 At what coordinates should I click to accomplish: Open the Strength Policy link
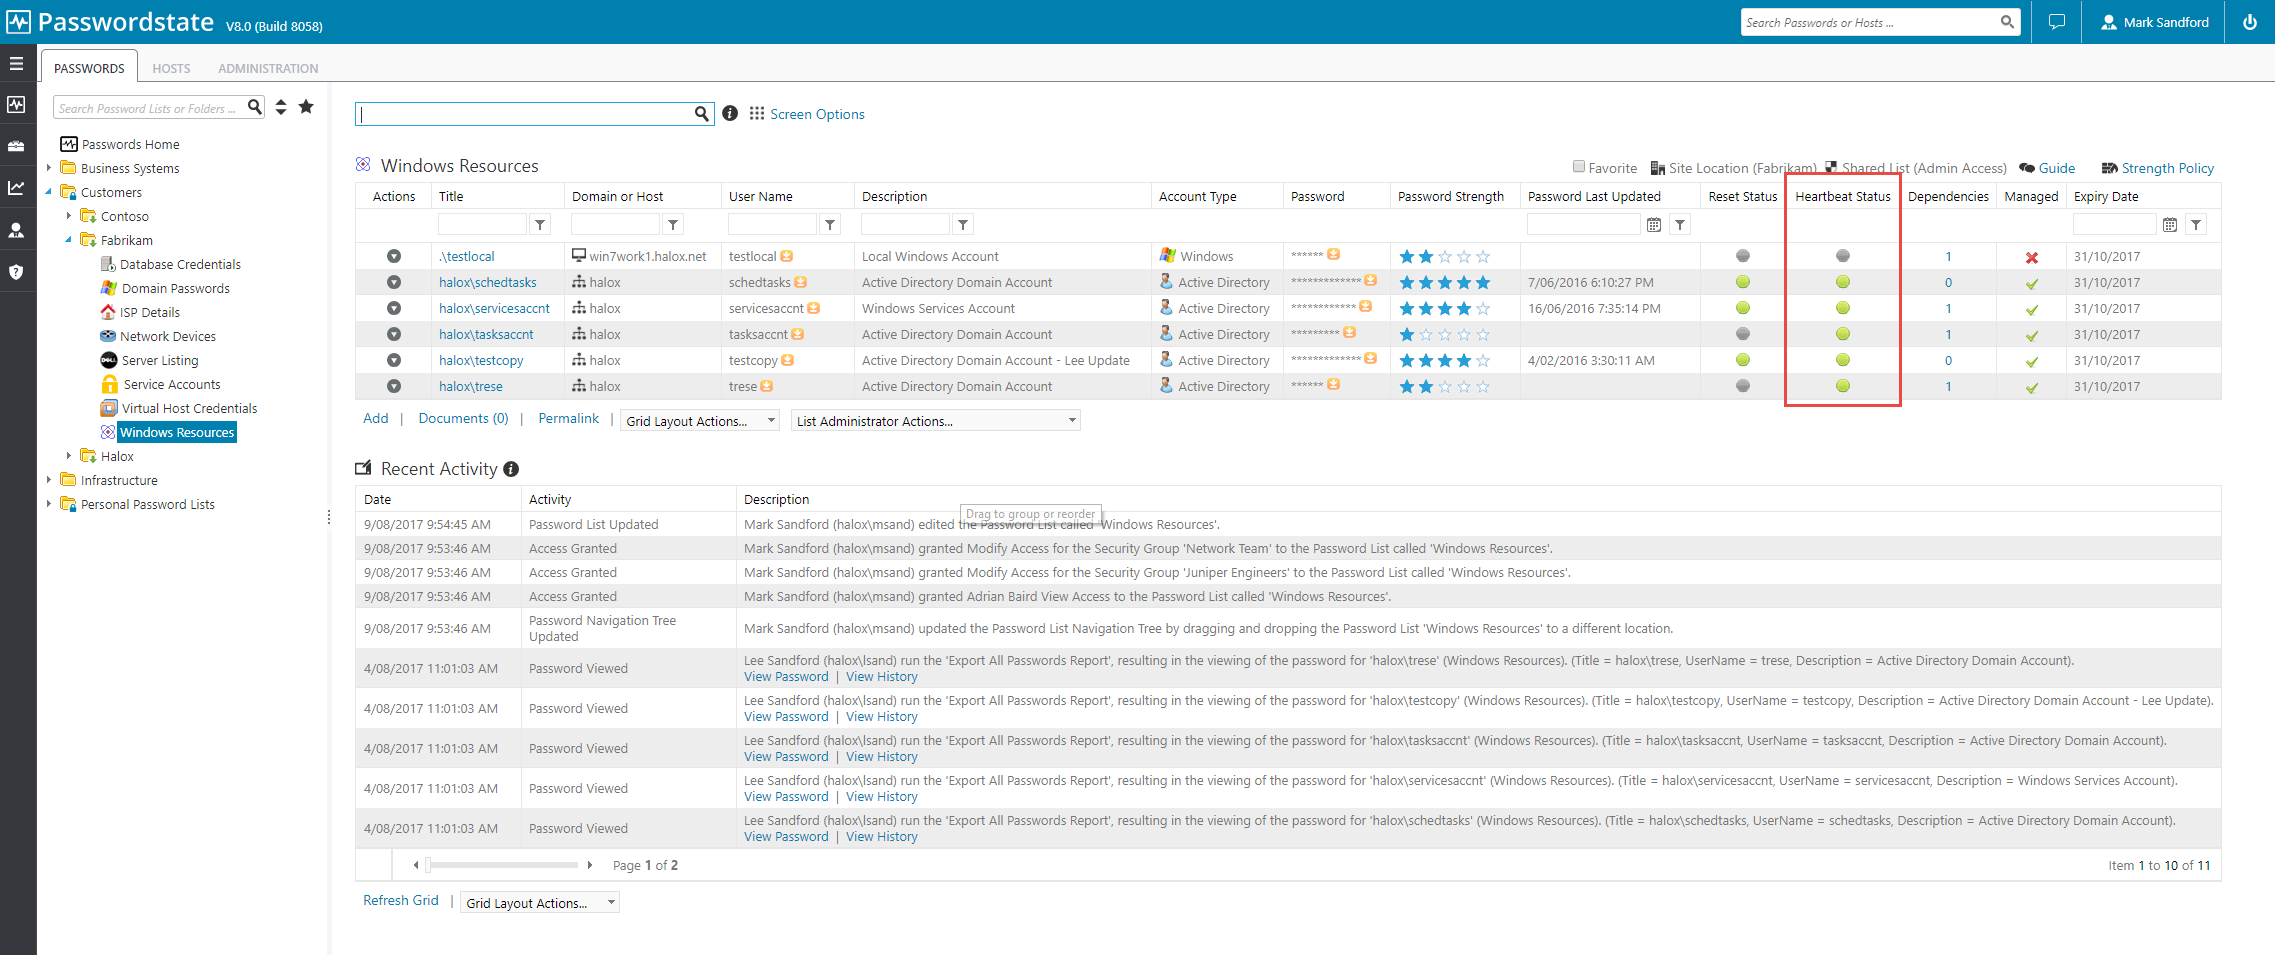coord(2167,168)
